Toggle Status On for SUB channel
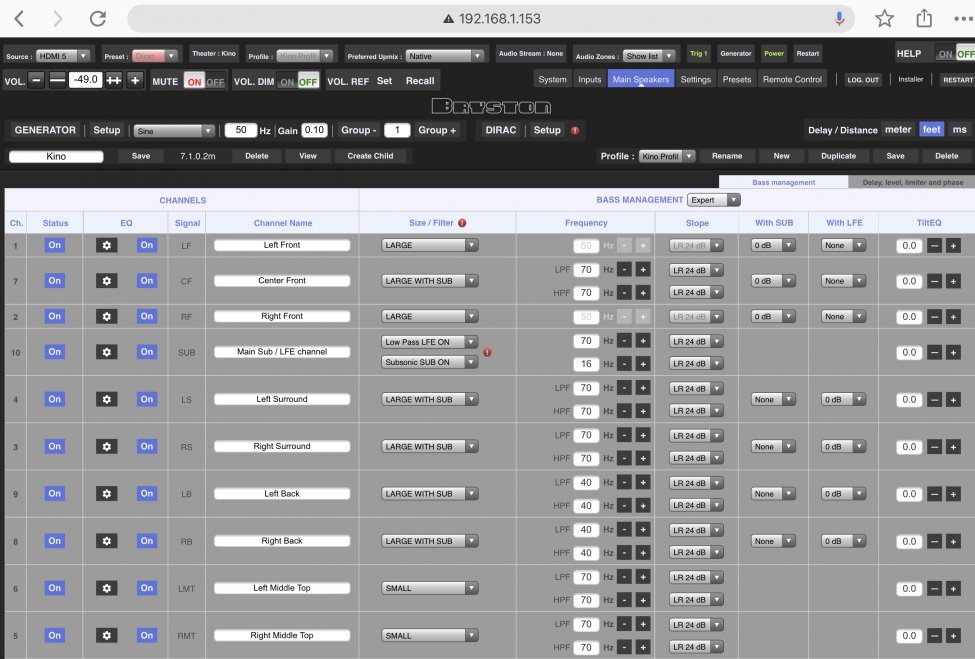The height and width of the screenshot is (659, 975). tap(55, 352)
